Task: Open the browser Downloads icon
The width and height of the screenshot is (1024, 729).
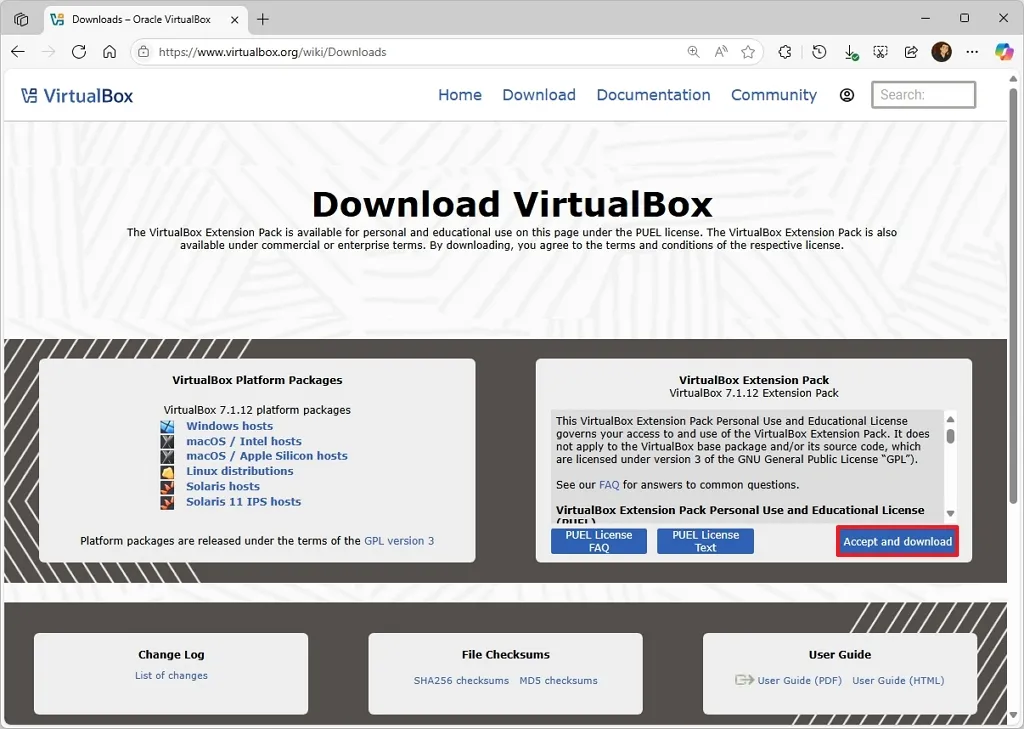Action: coord(851,52)
